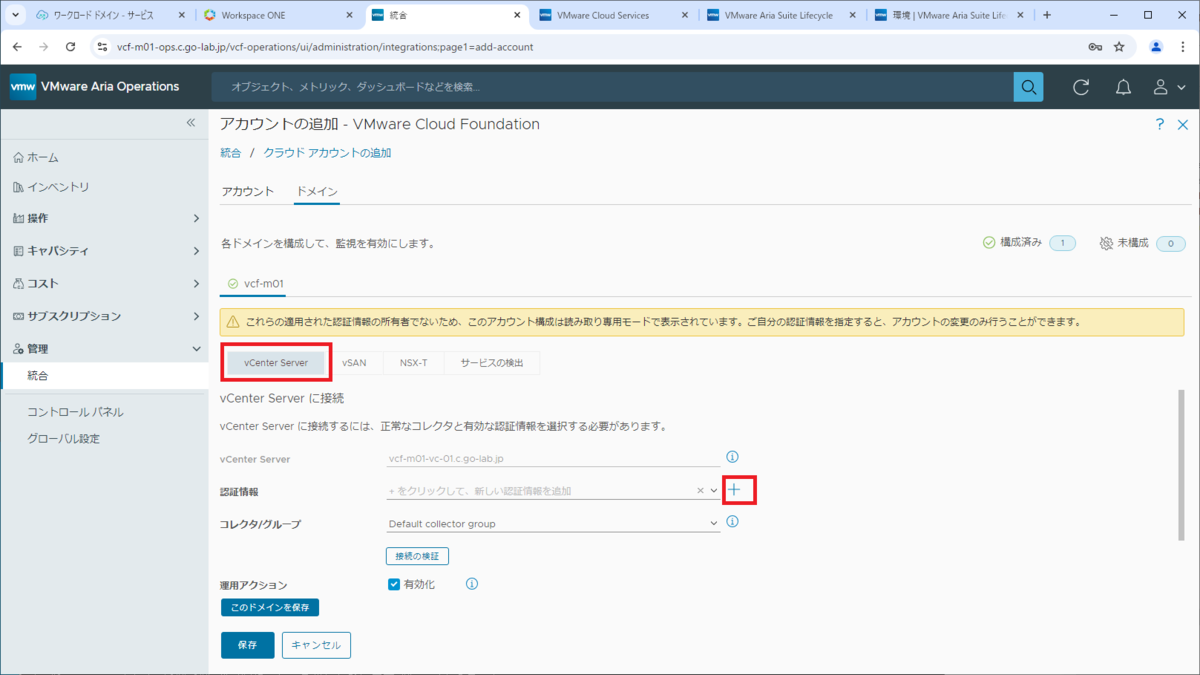
Task: Switch to NSX-T adapter tab
Action: coord(413,363)
